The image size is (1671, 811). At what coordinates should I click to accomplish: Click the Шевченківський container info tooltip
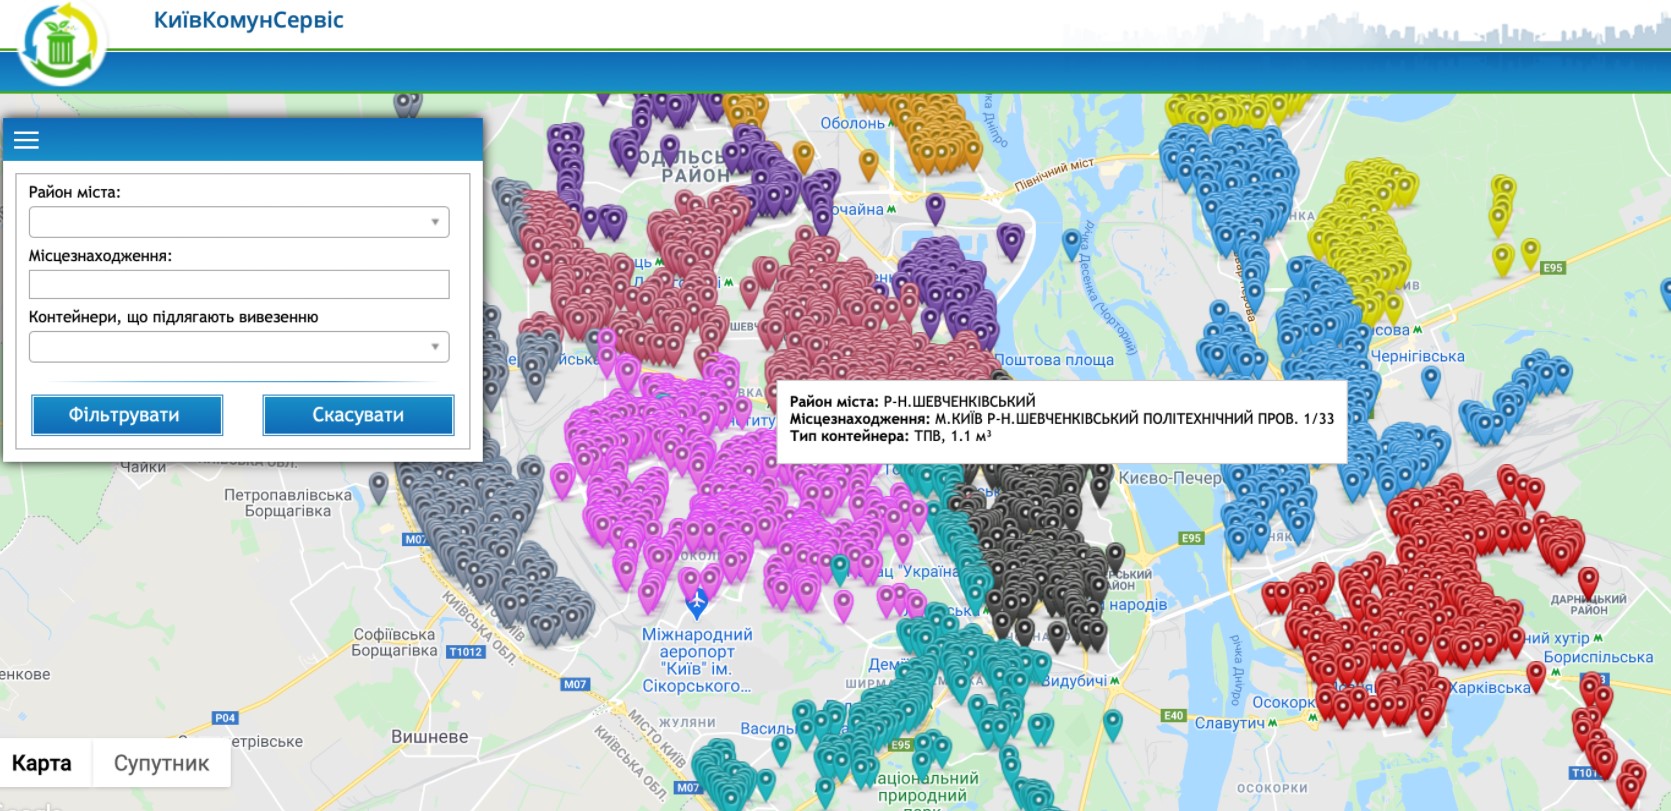[1061, 419]
